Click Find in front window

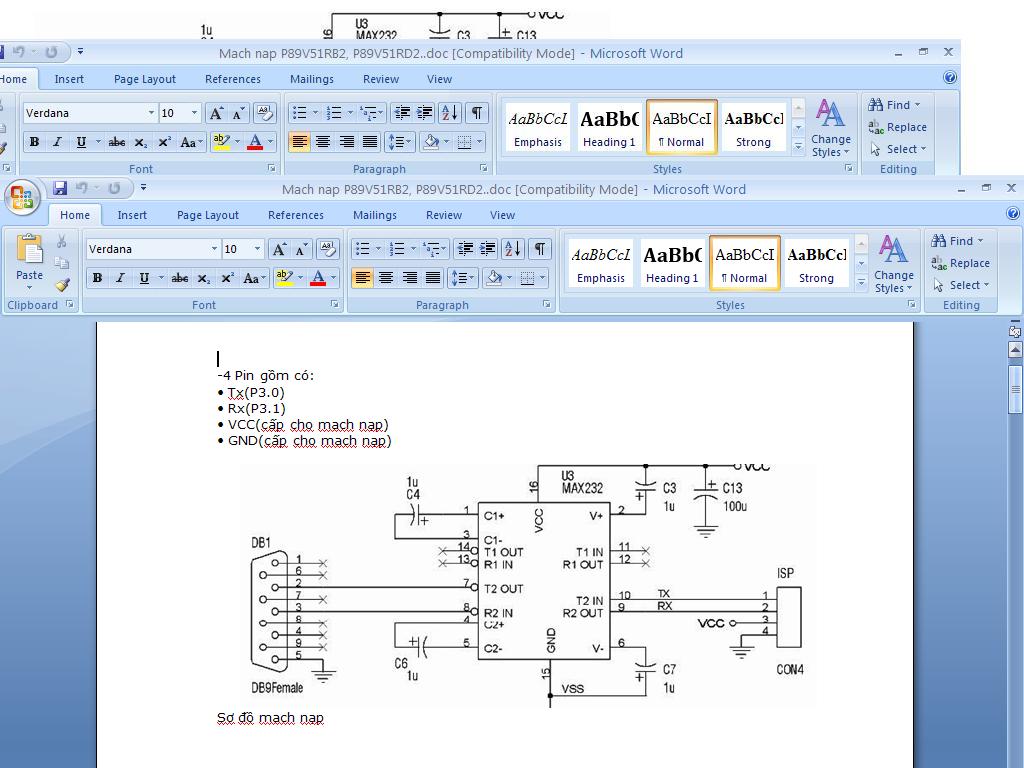coord(958,241)
